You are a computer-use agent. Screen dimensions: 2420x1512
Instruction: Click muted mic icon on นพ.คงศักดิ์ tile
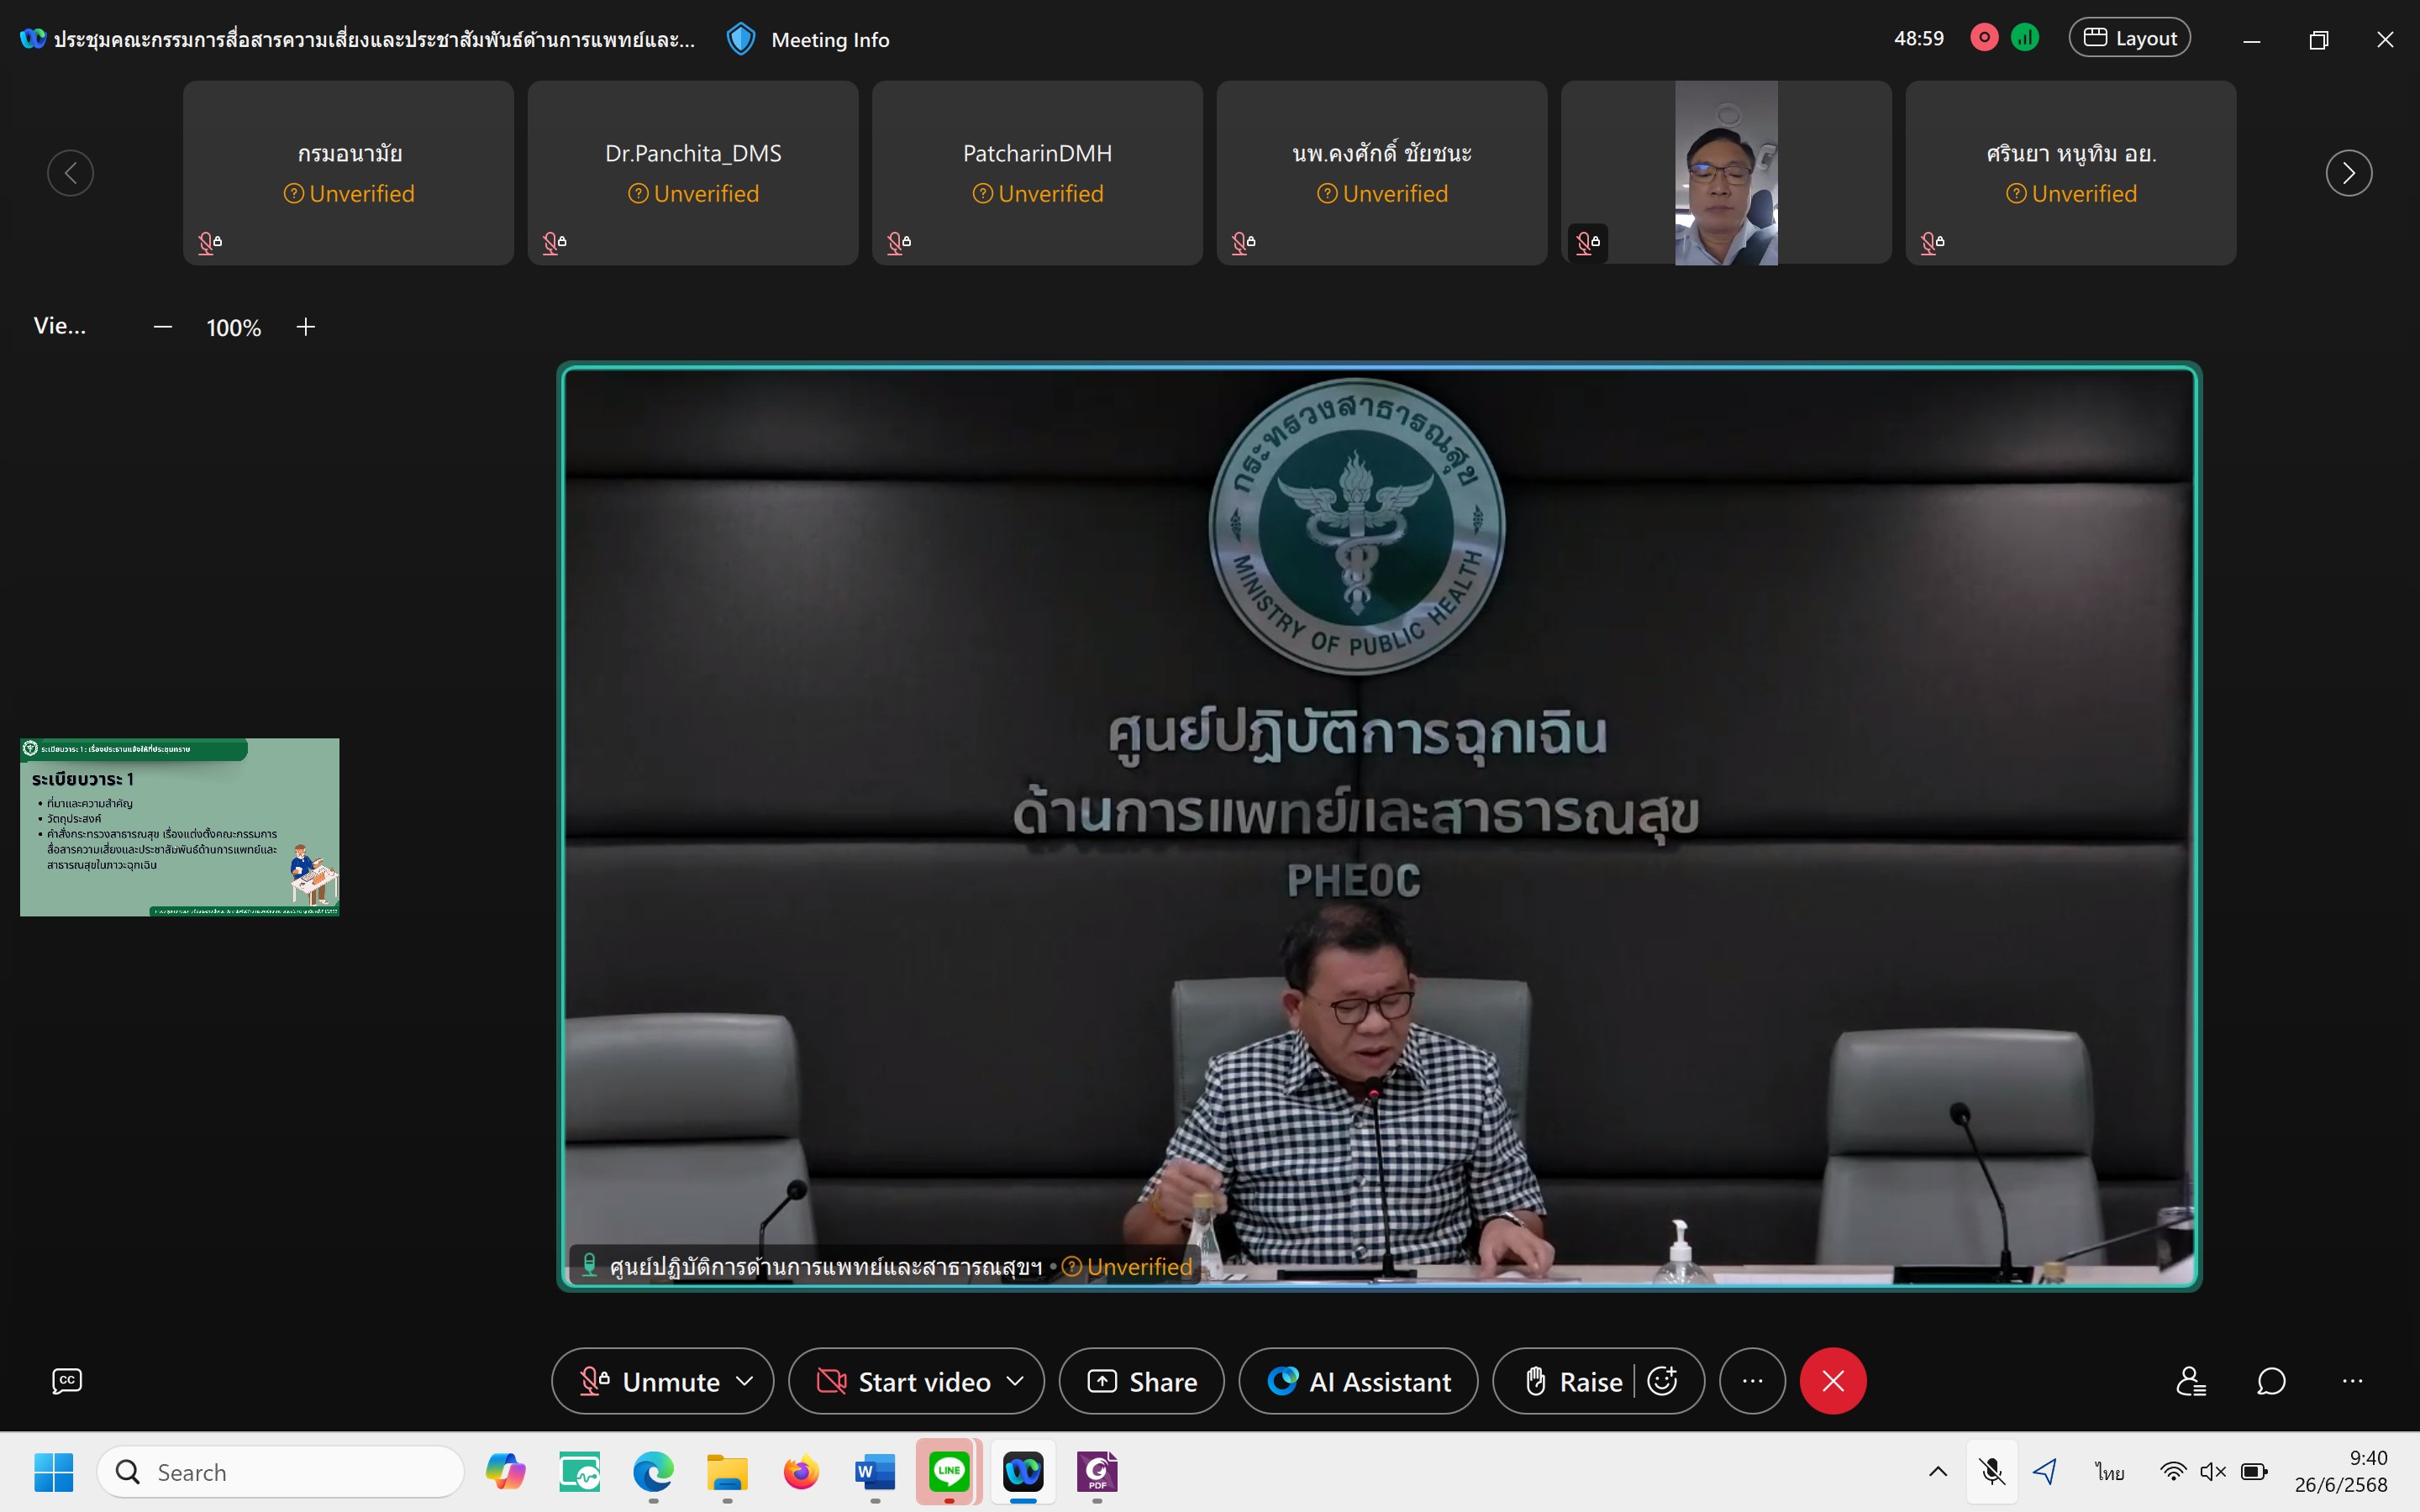point(1243,242)
